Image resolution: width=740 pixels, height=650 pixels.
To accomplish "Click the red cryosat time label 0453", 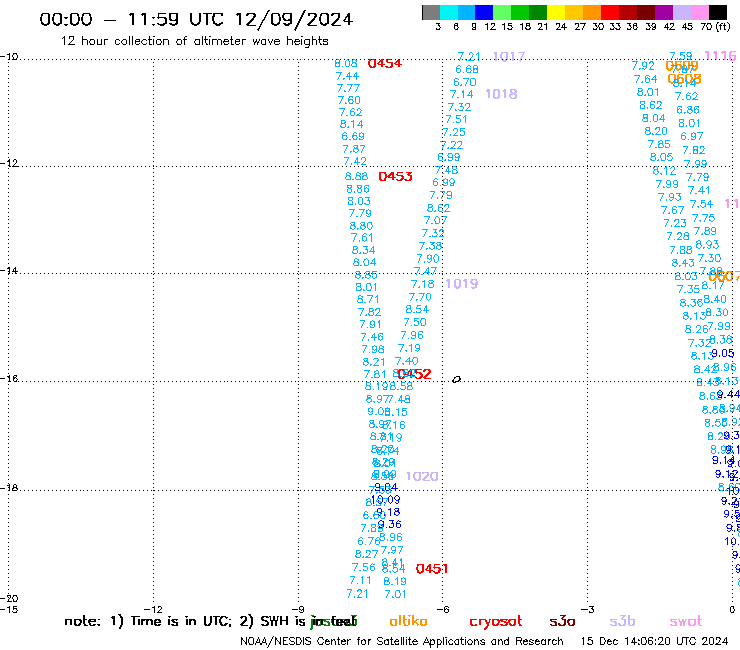I will [395, 177].
